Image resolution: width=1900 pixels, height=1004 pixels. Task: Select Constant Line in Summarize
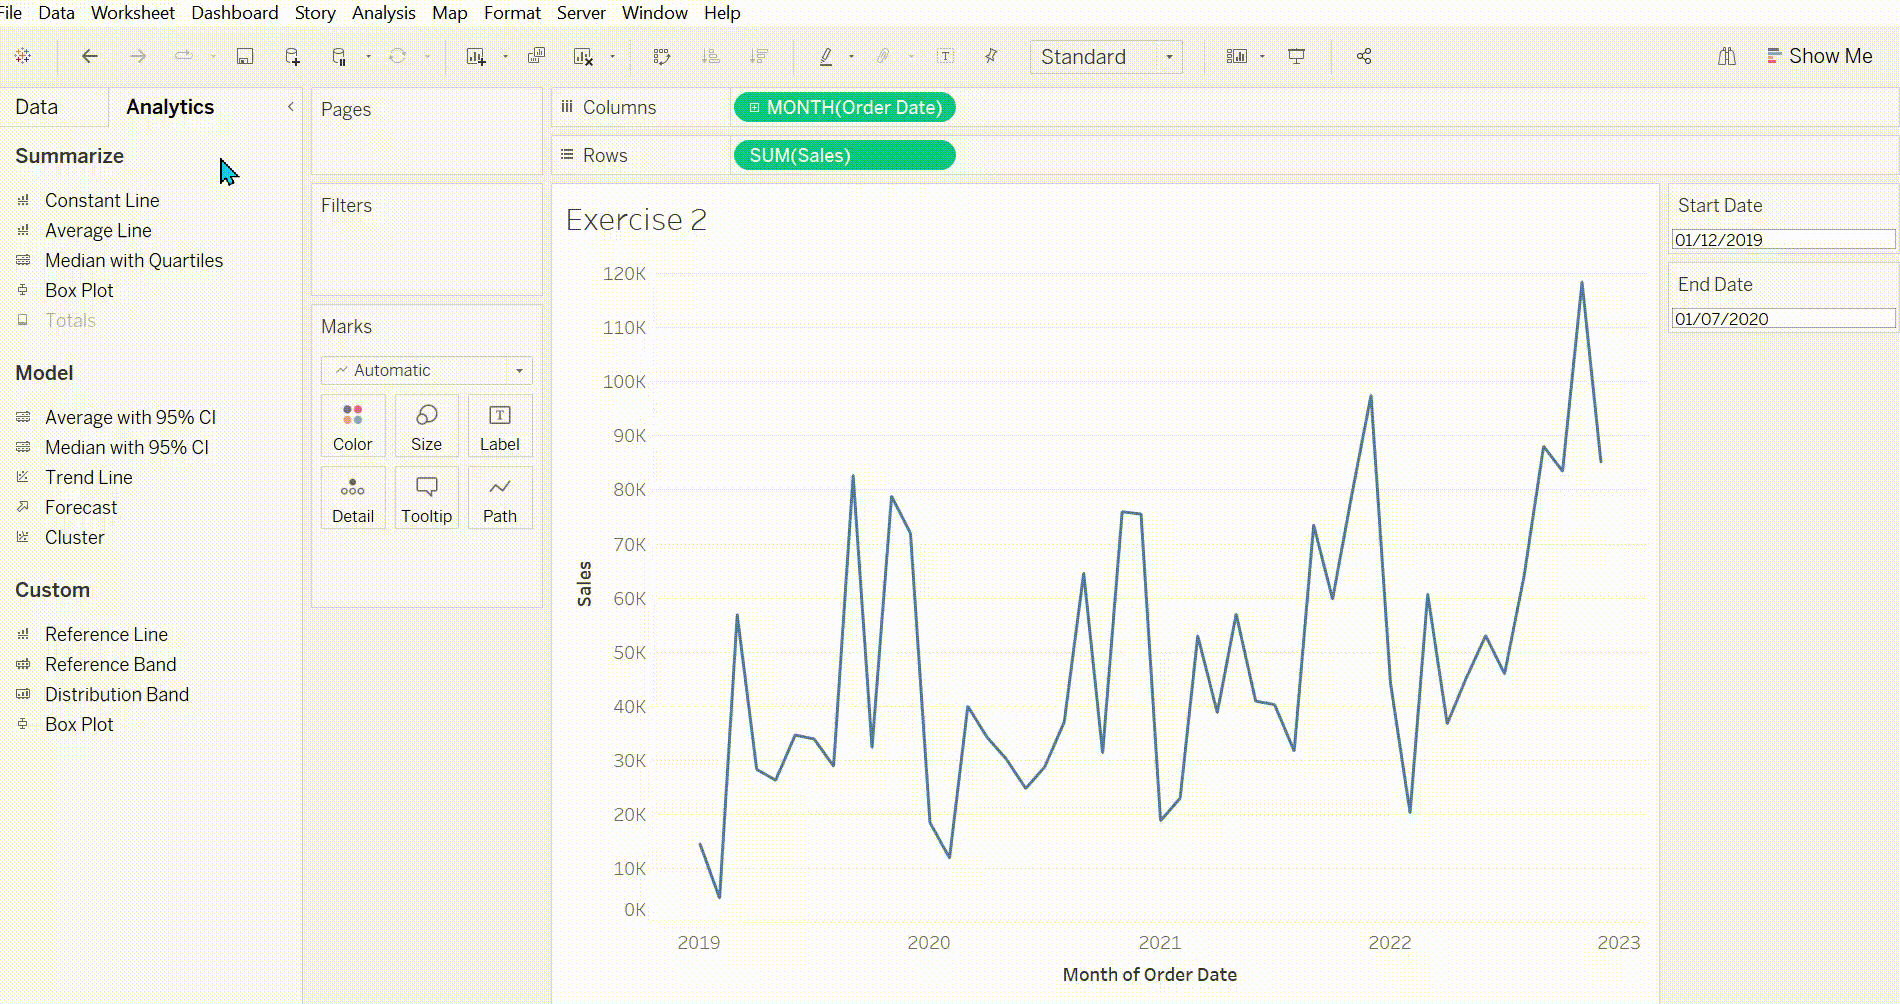point(102,200)
